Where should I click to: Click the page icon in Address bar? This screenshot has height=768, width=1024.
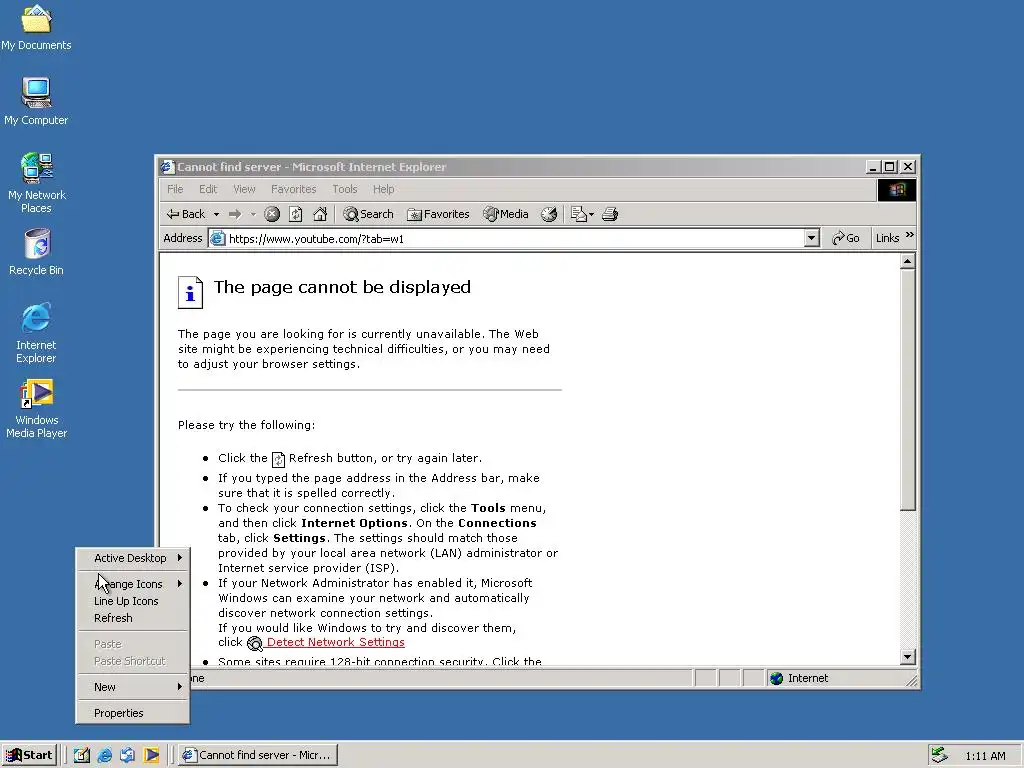pyautogui.click(x=217, y=239)
